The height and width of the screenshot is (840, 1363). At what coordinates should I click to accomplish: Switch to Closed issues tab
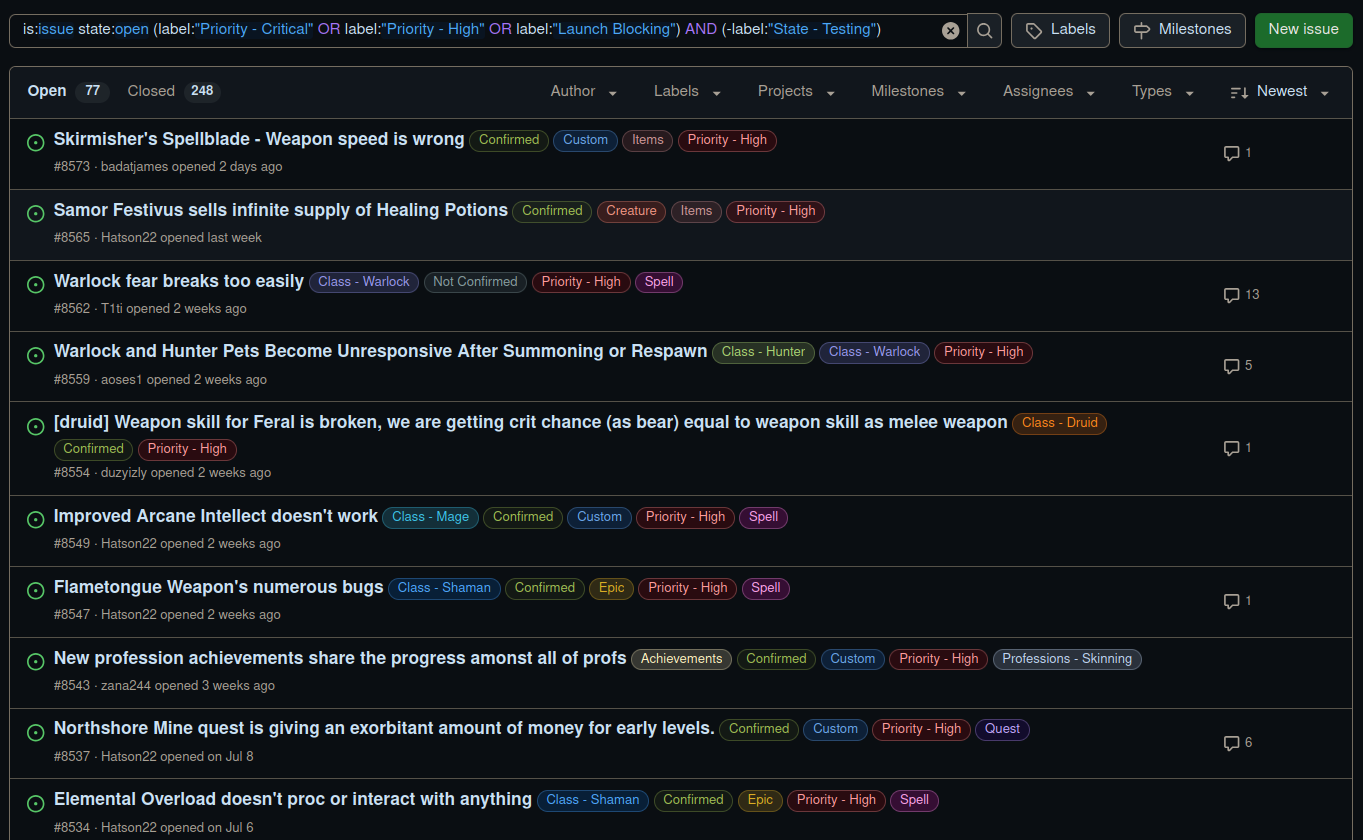coord(173,91)
